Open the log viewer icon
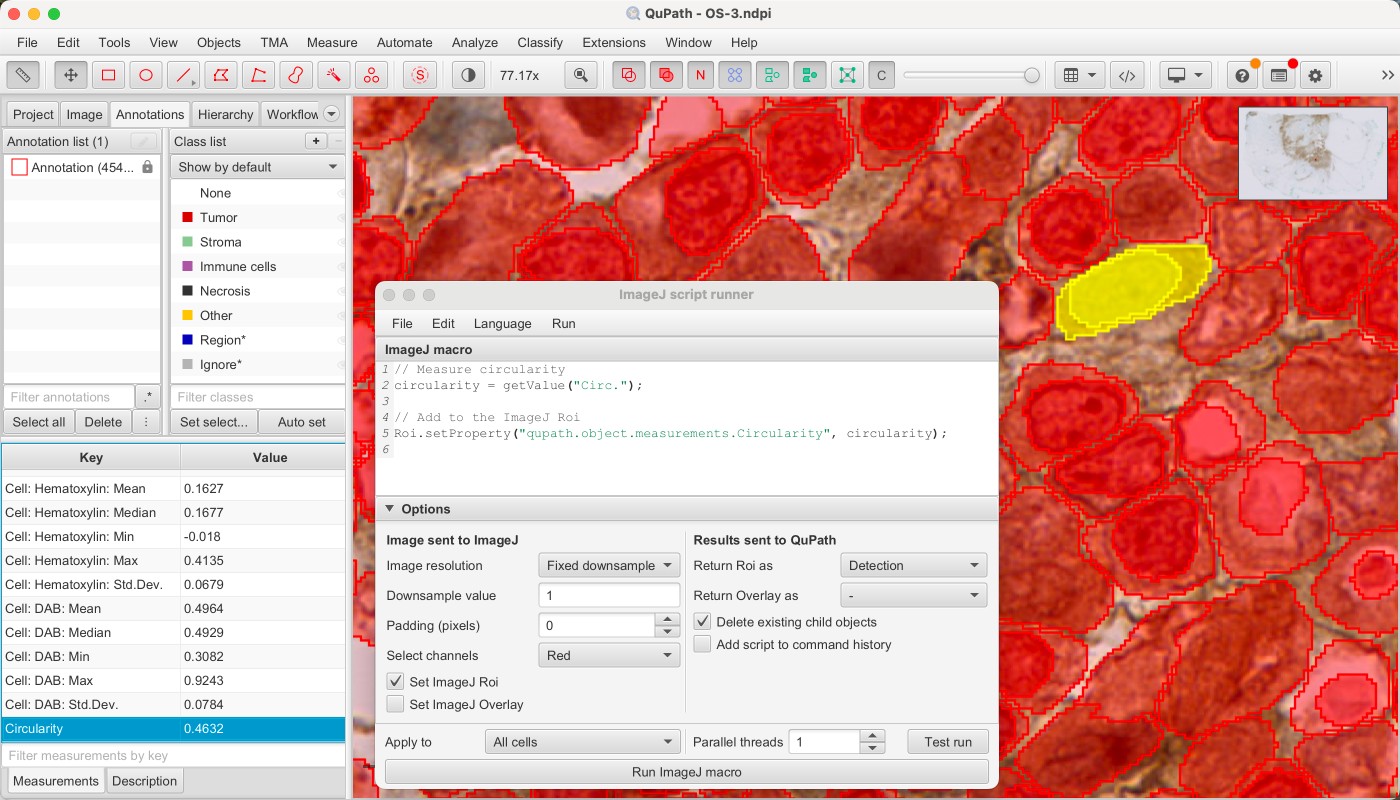The height and width of the screenshot is (800, 1400). pyautogui.click(x=1278, y=75)
